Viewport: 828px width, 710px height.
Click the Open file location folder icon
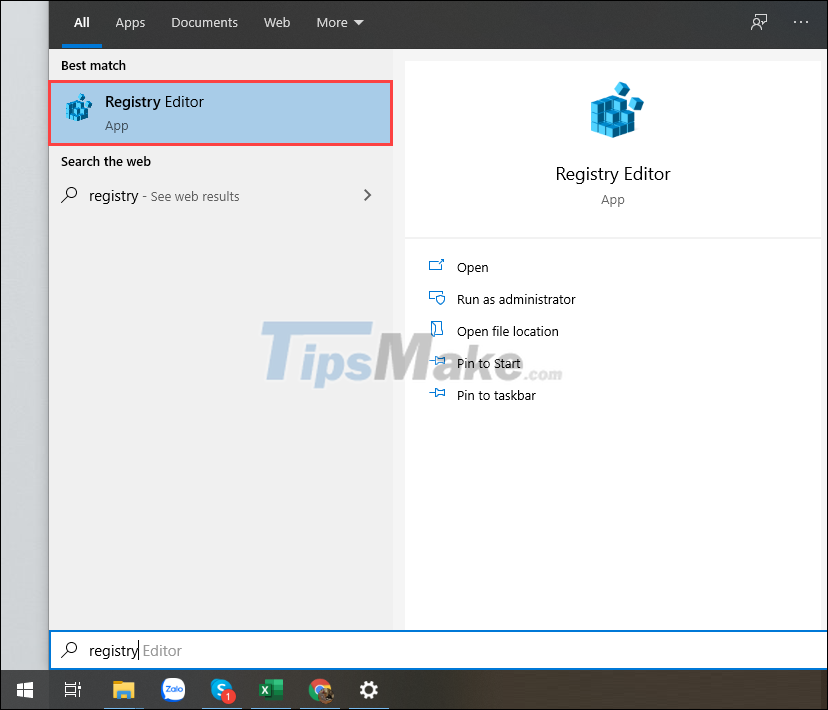click(437, 330)
